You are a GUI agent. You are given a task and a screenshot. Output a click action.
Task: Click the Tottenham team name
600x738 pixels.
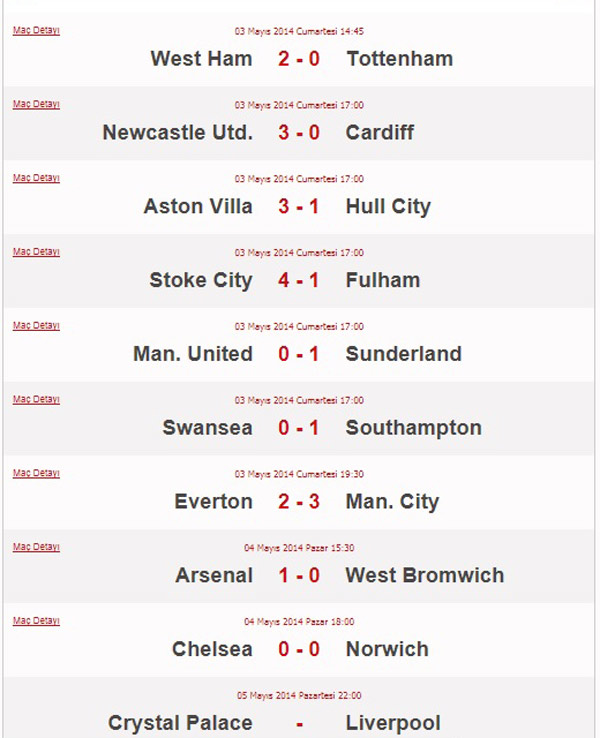(400, 59)
